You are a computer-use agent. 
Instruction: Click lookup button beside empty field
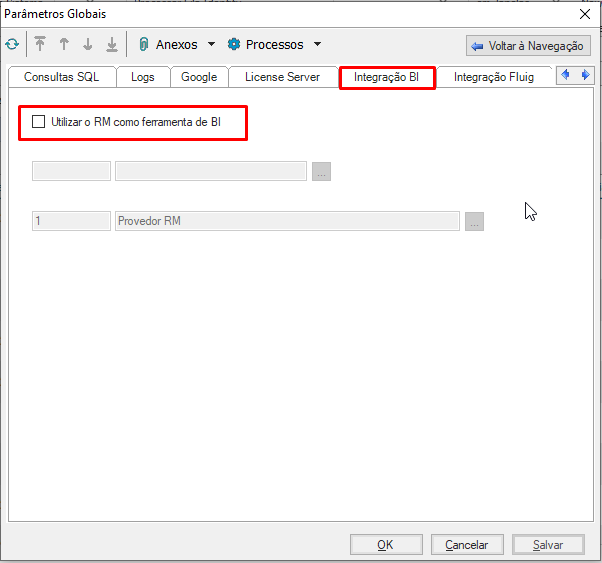pos(321,171)
